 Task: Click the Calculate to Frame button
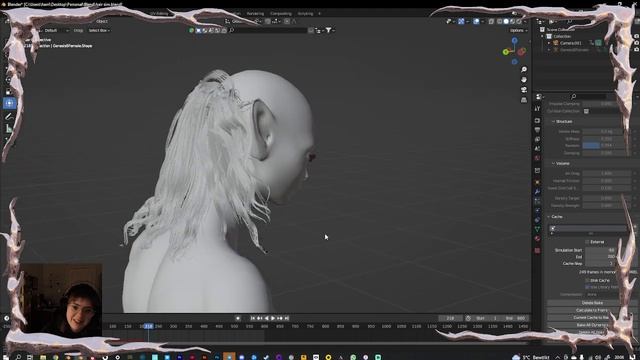click(592, 310)
